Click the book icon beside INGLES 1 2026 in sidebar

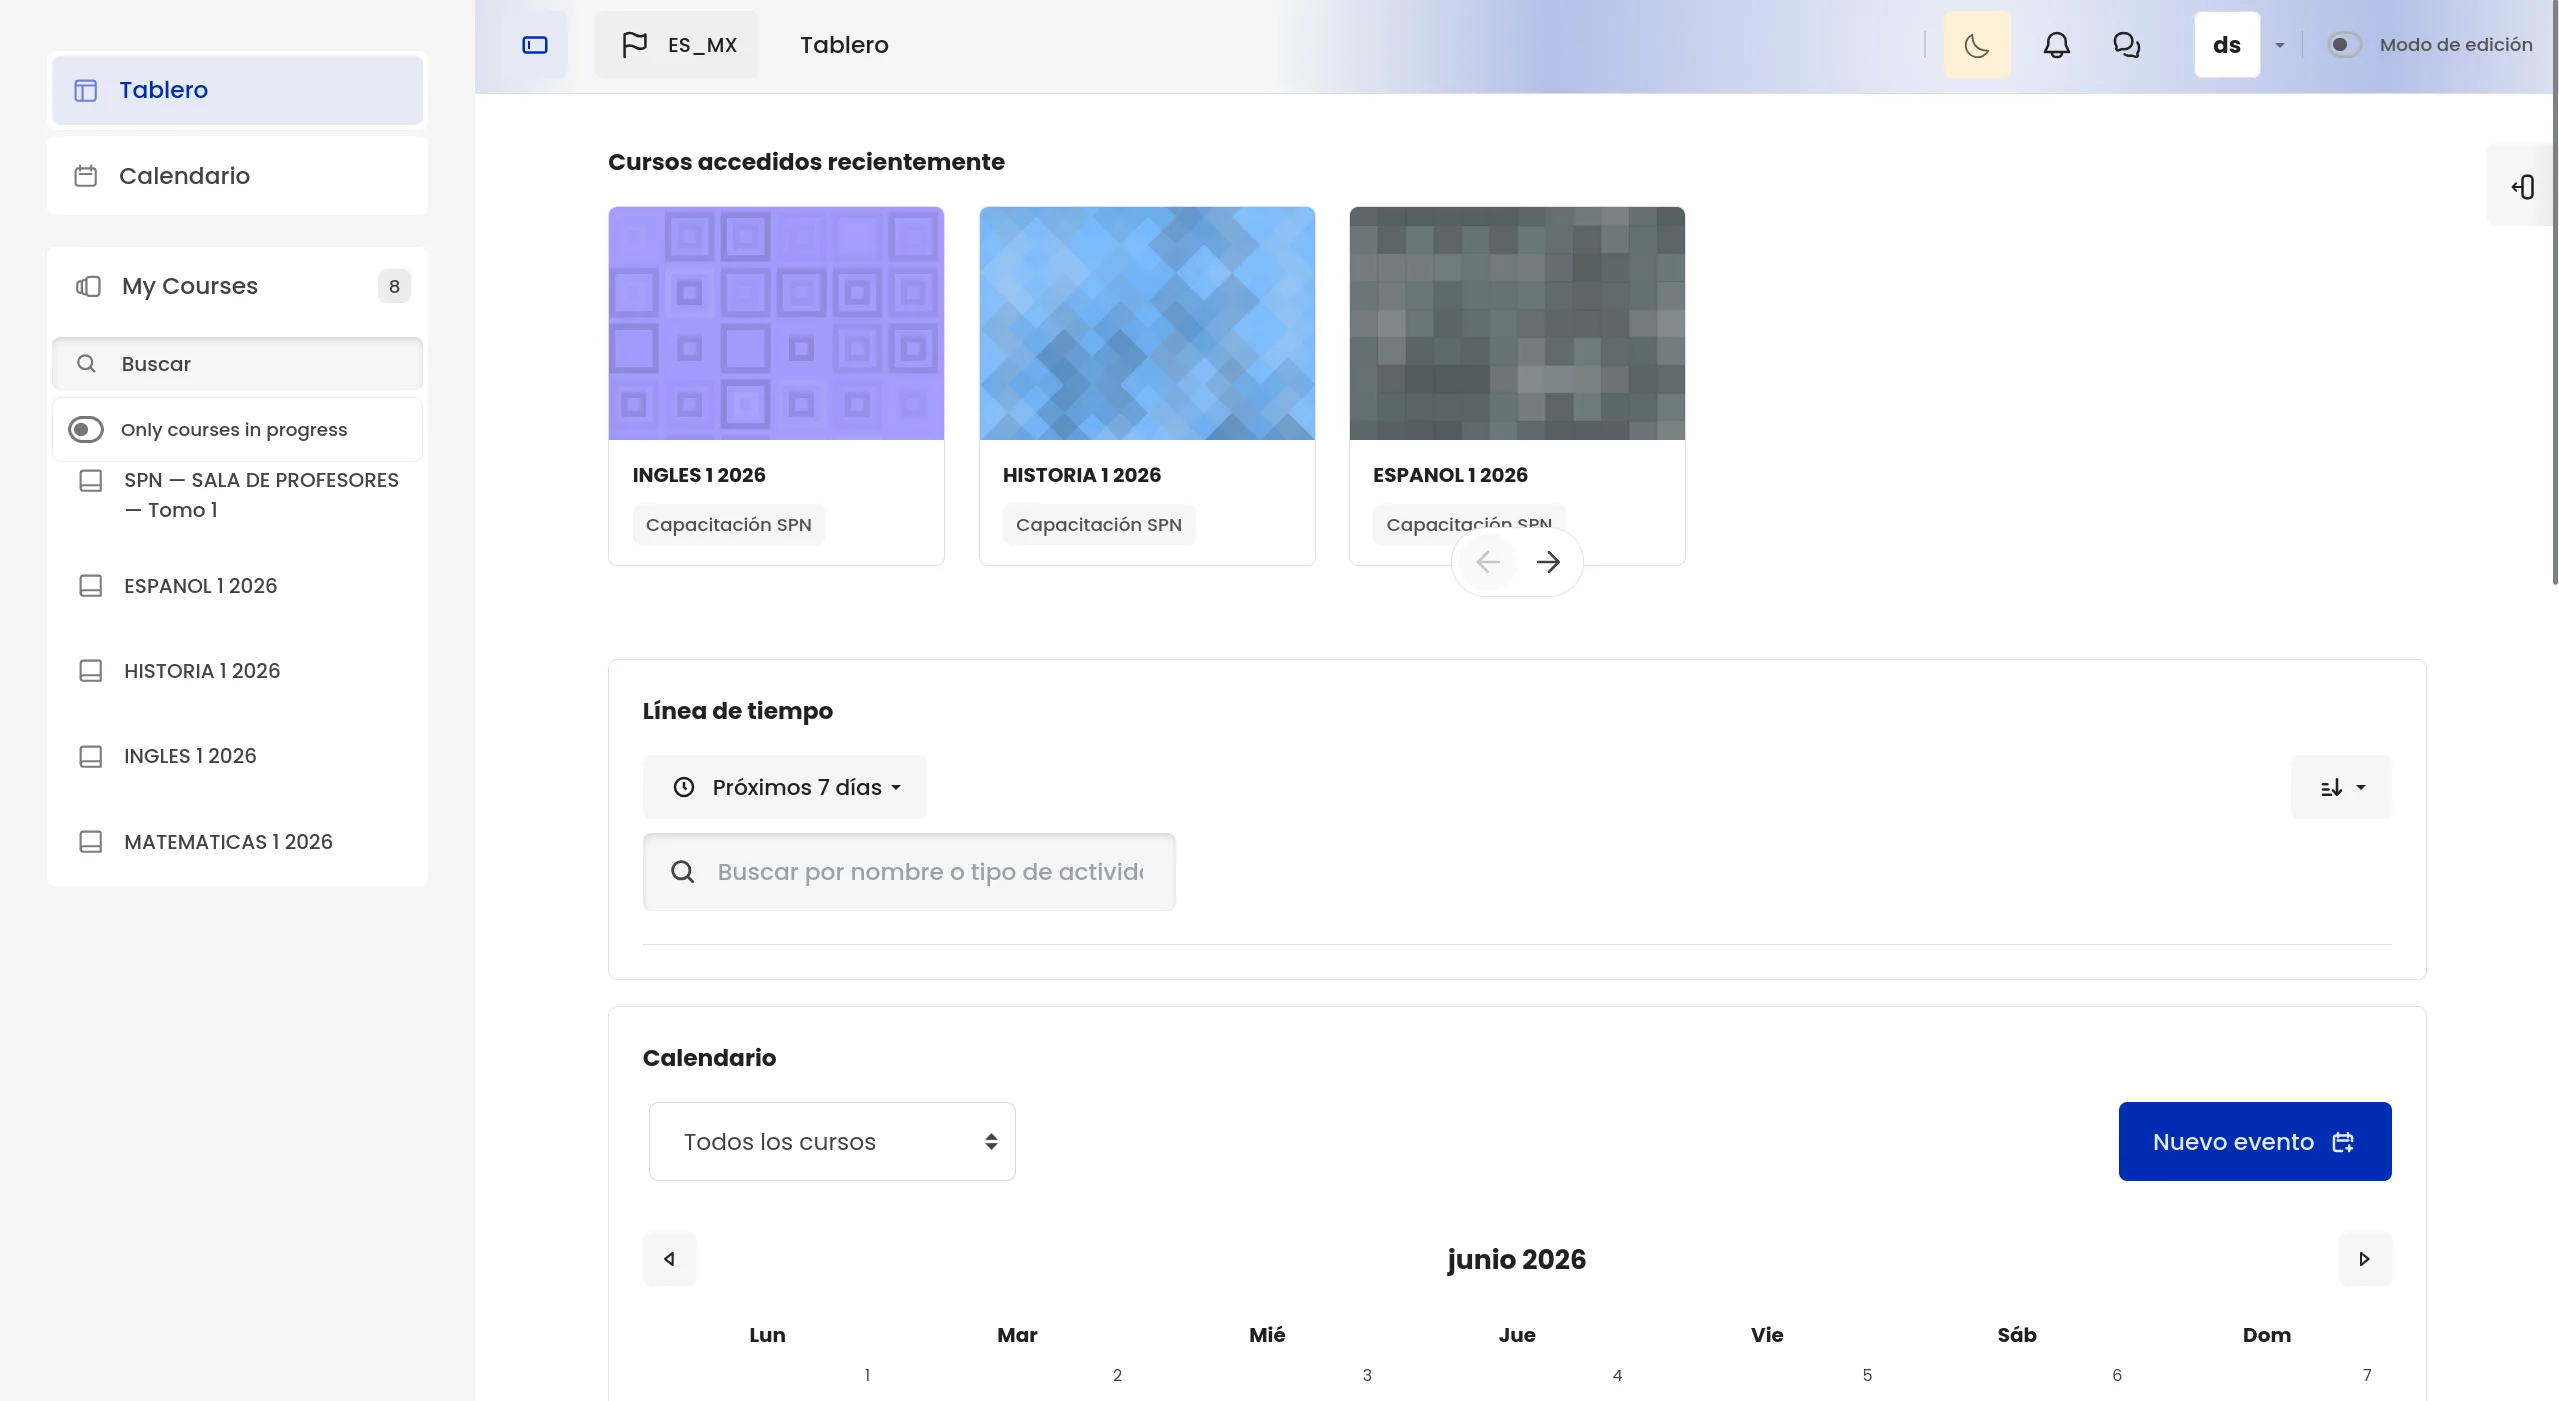coord(91,756)
